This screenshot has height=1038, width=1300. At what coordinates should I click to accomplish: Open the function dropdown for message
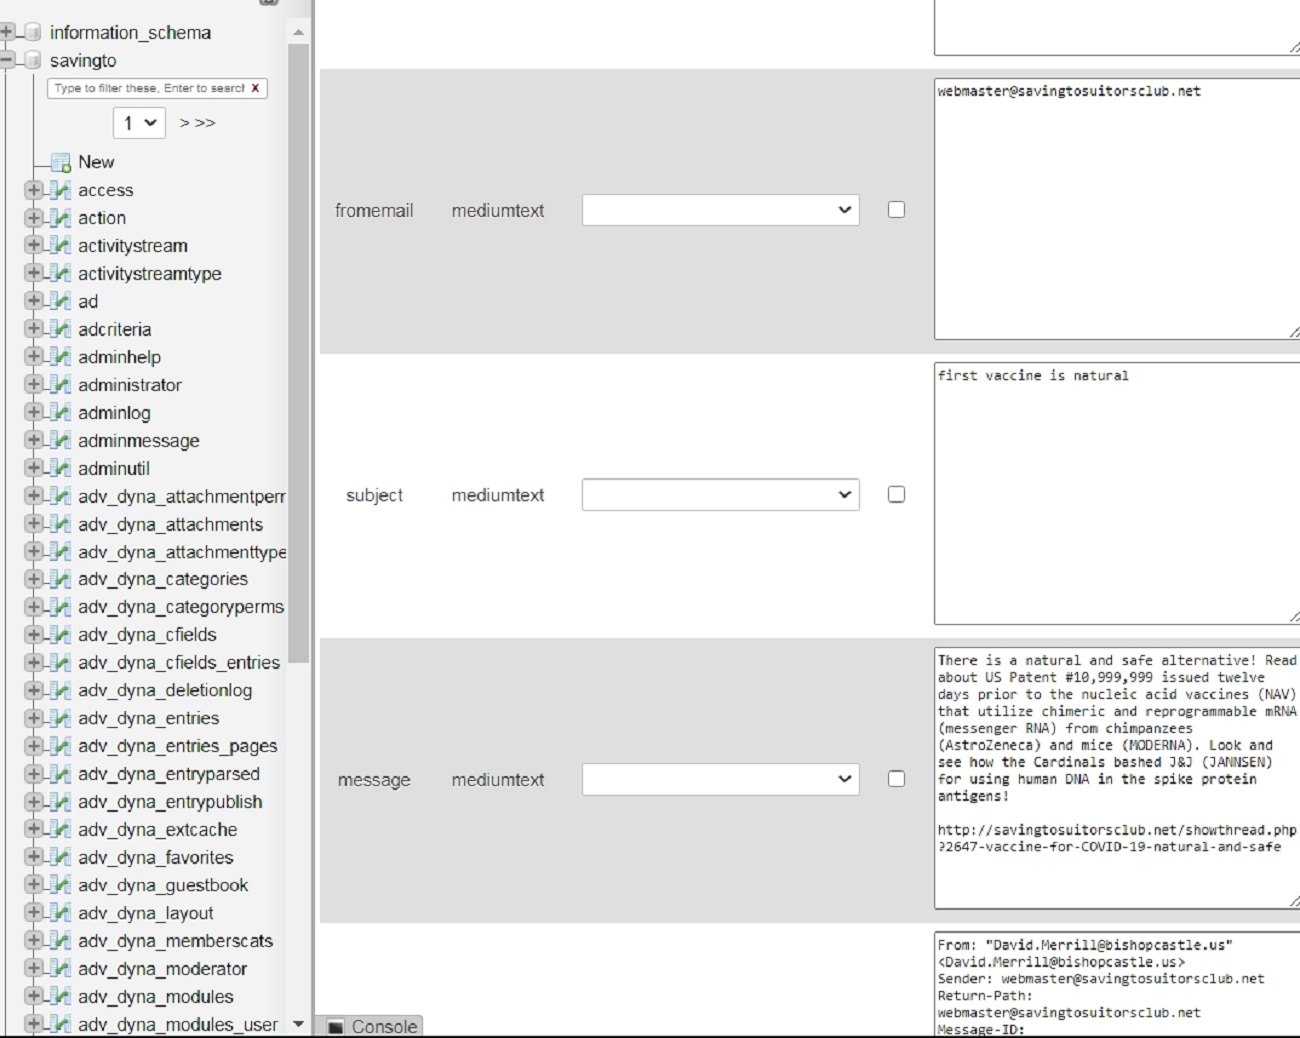point(720,779)
